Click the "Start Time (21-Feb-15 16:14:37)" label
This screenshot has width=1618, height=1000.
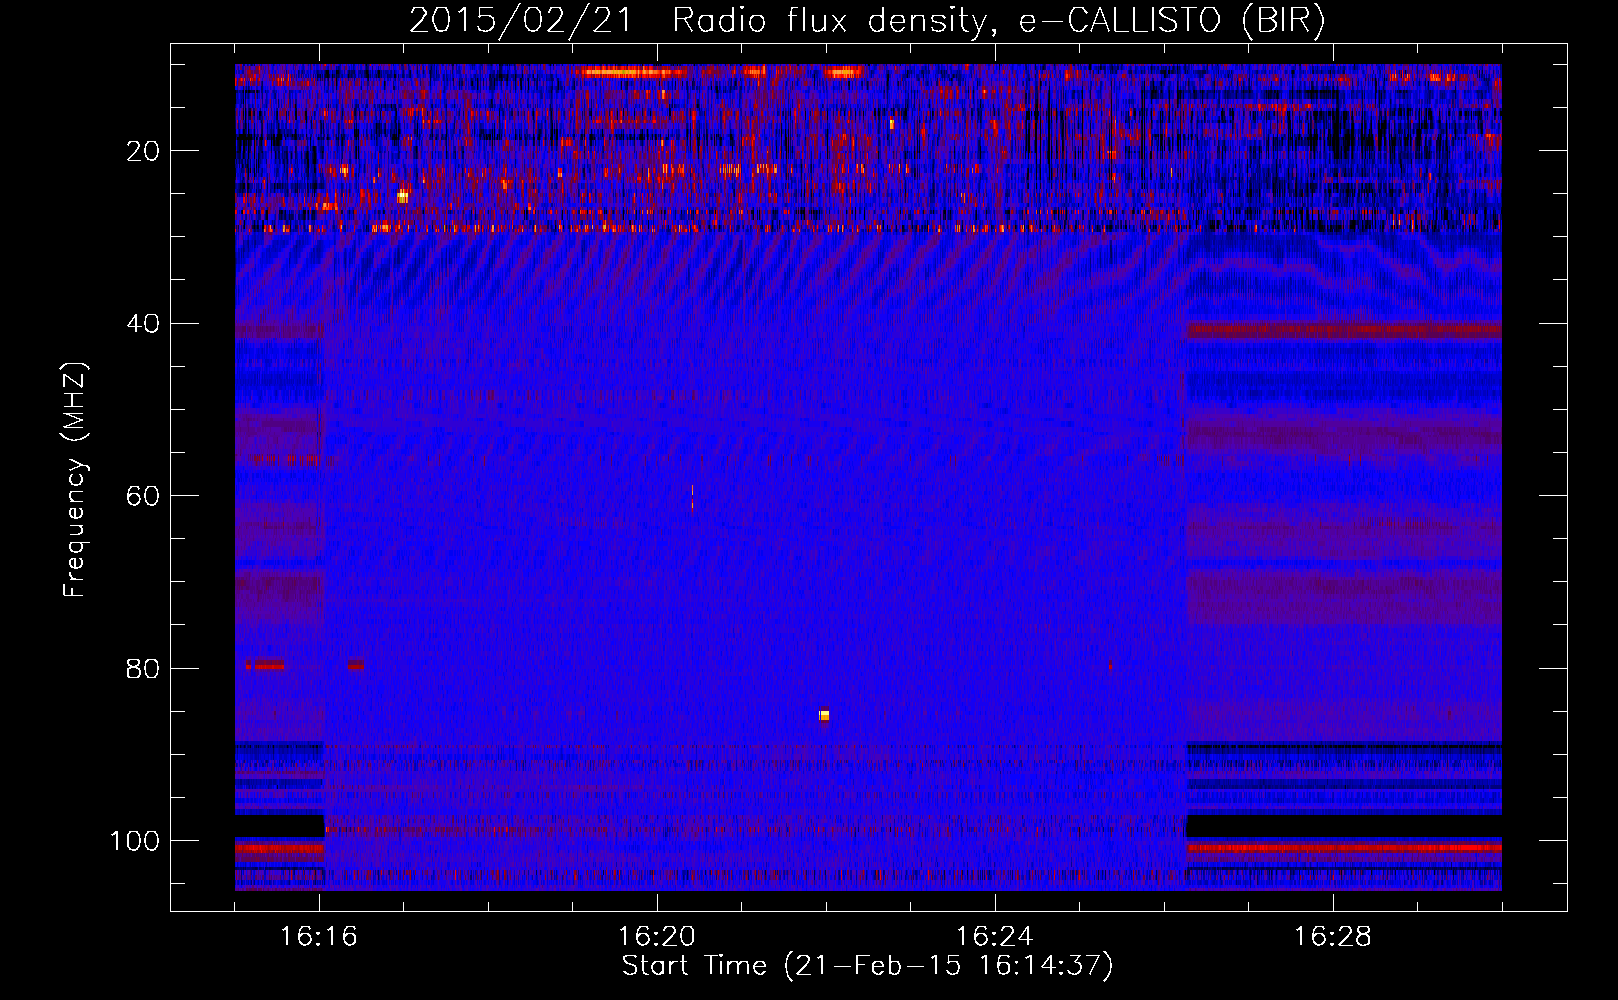coord(867,966)
